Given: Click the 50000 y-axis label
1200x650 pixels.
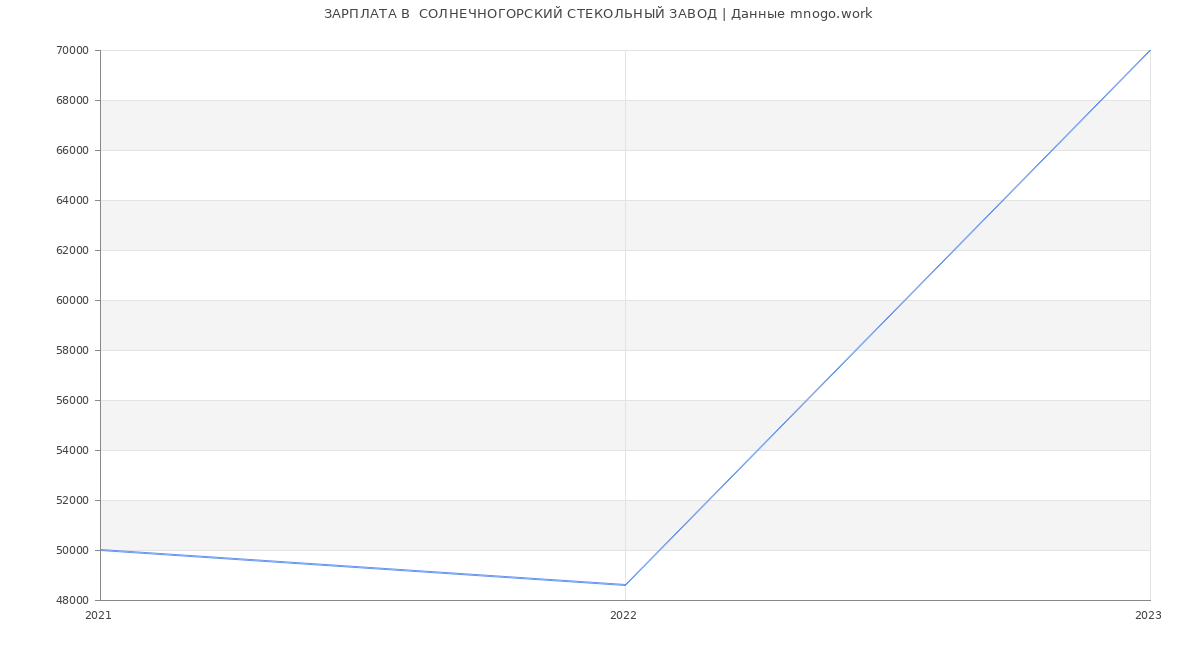Looking at the screenshot, I should tap(72, 550).
